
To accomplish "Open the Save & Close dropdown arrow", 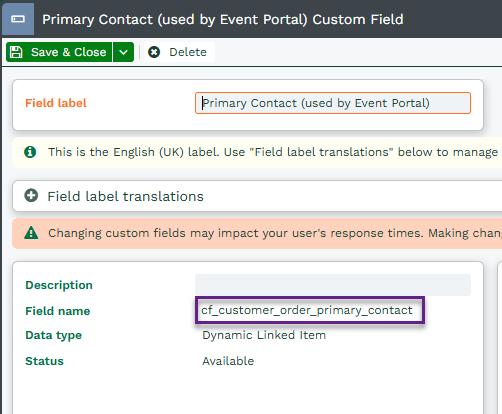I will [123, 52].
